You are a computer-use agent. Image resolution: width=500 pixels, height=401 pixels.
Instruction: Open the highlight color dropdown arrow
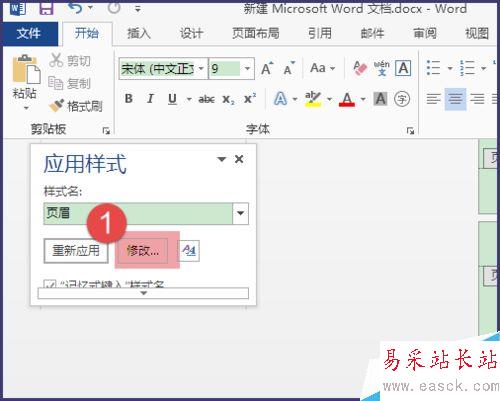[329, 99]
